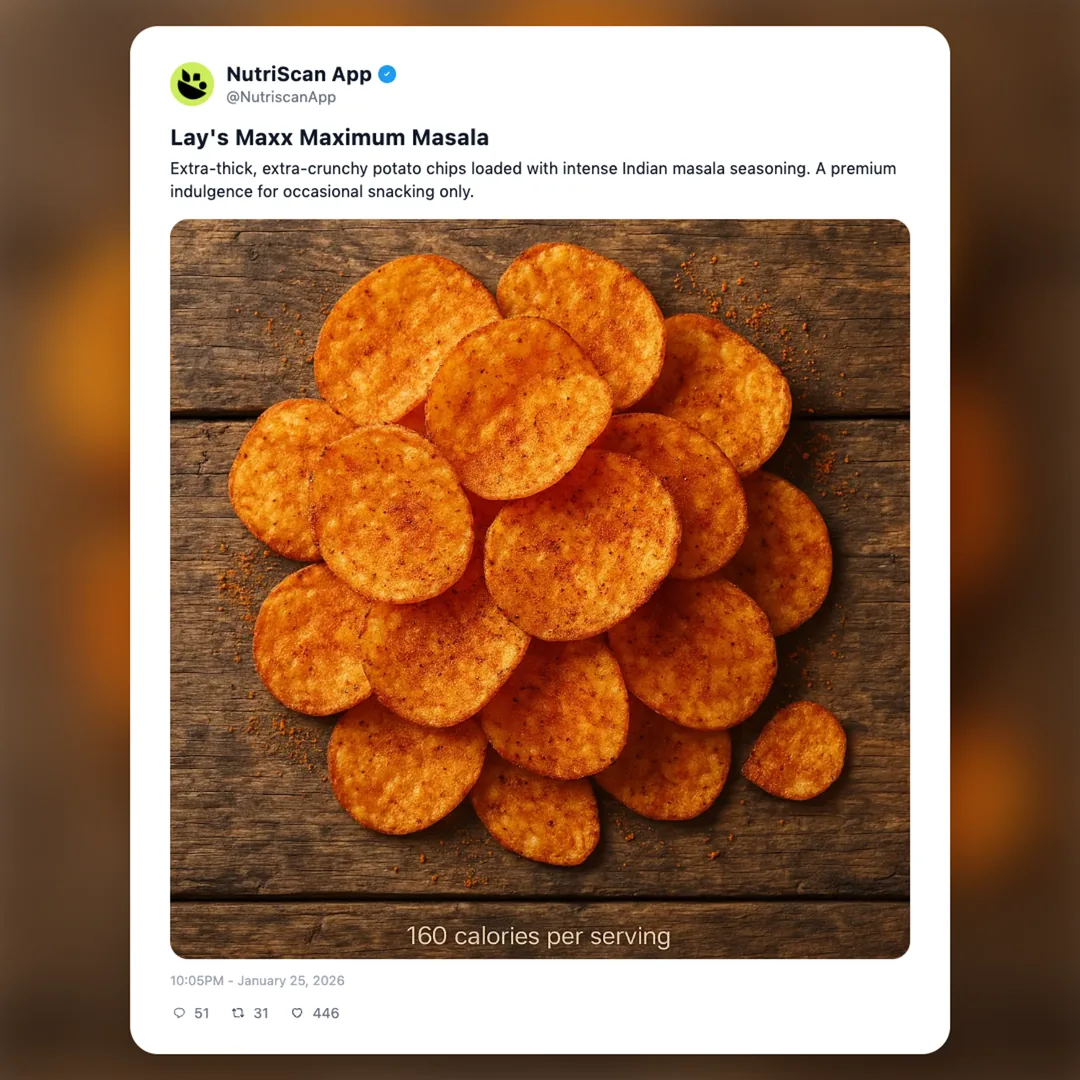Image resolution: width=1080 pixels, height=1080 pixels.
Task: Click the retweet count showing 31
Action: click(262, 1013)
